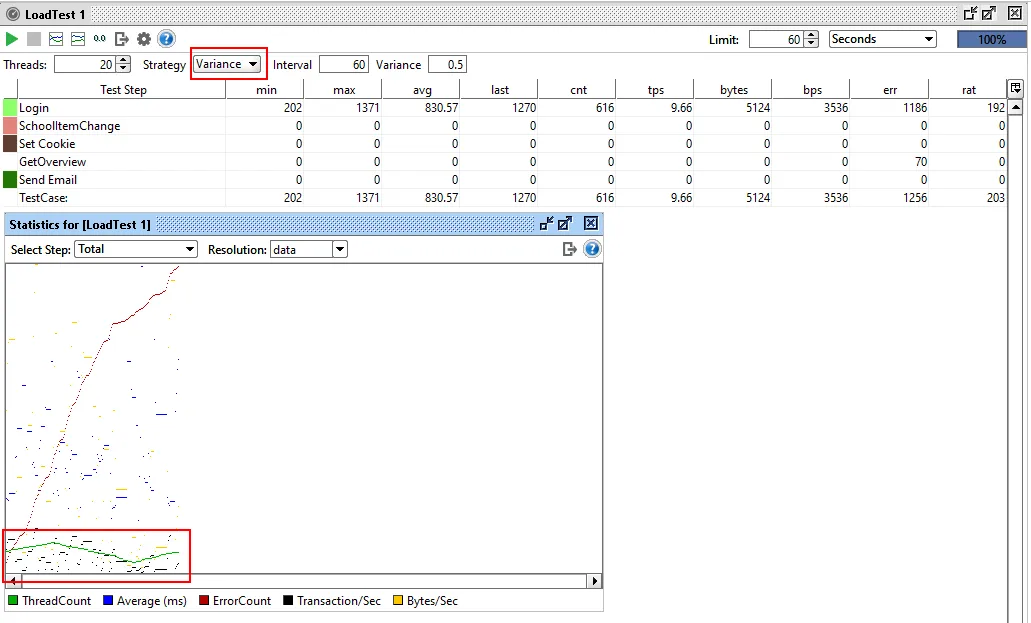Image resolution: width=1031 pixels, height=623 pixels.
Task: Maximize the LoadTest 1 internal window
Action: pyautogui.click(x=988, y=13)
